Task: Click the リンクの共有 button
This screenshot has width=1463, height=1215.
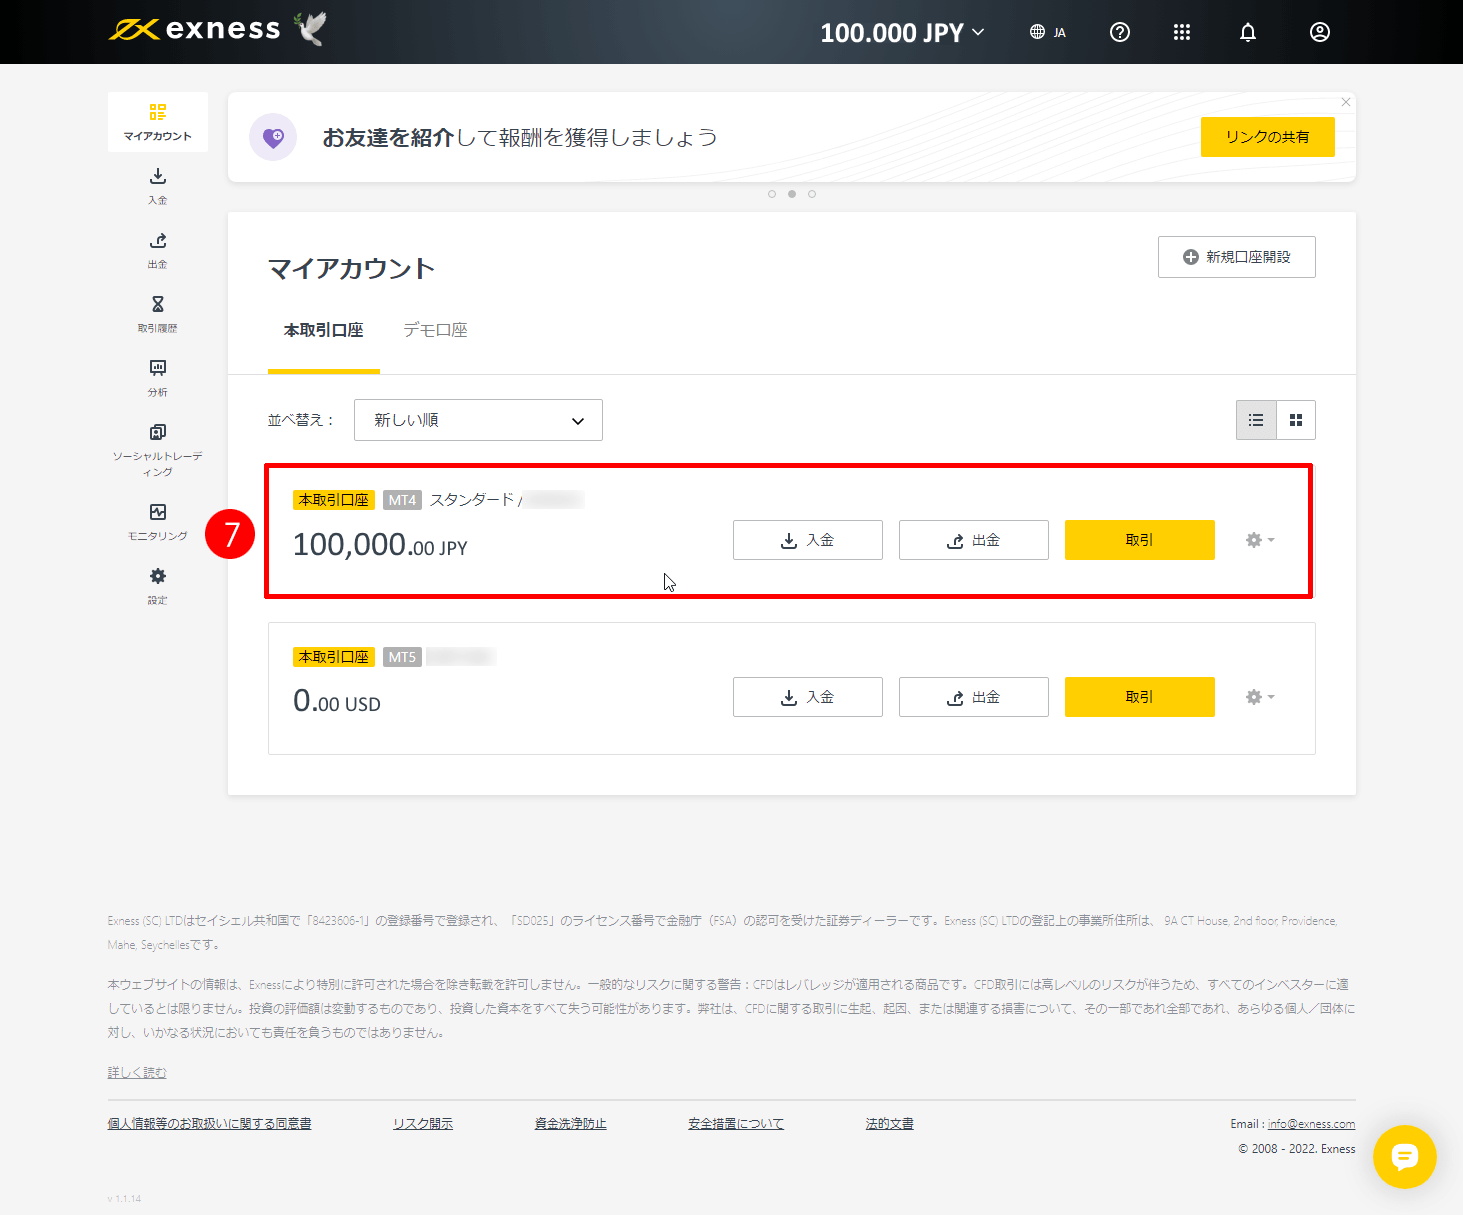Action: (x=1267, y=137)
